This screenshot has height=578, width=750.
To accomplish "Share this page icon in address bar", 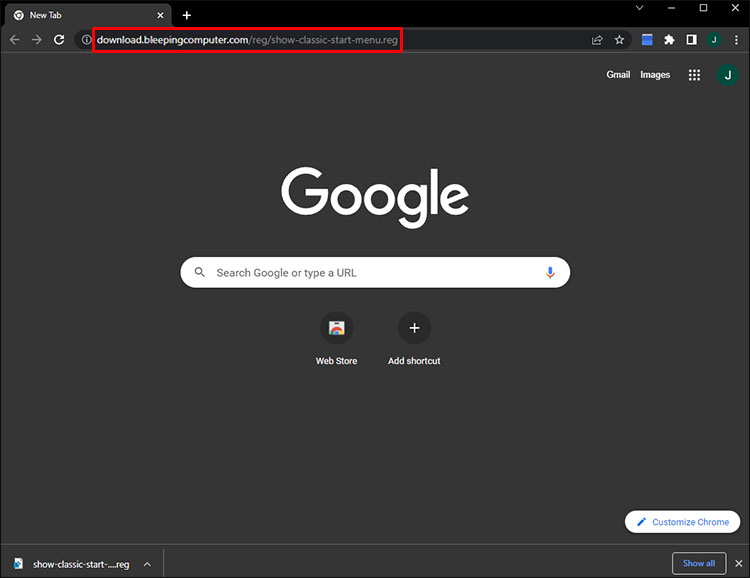I will pos(597,40).
